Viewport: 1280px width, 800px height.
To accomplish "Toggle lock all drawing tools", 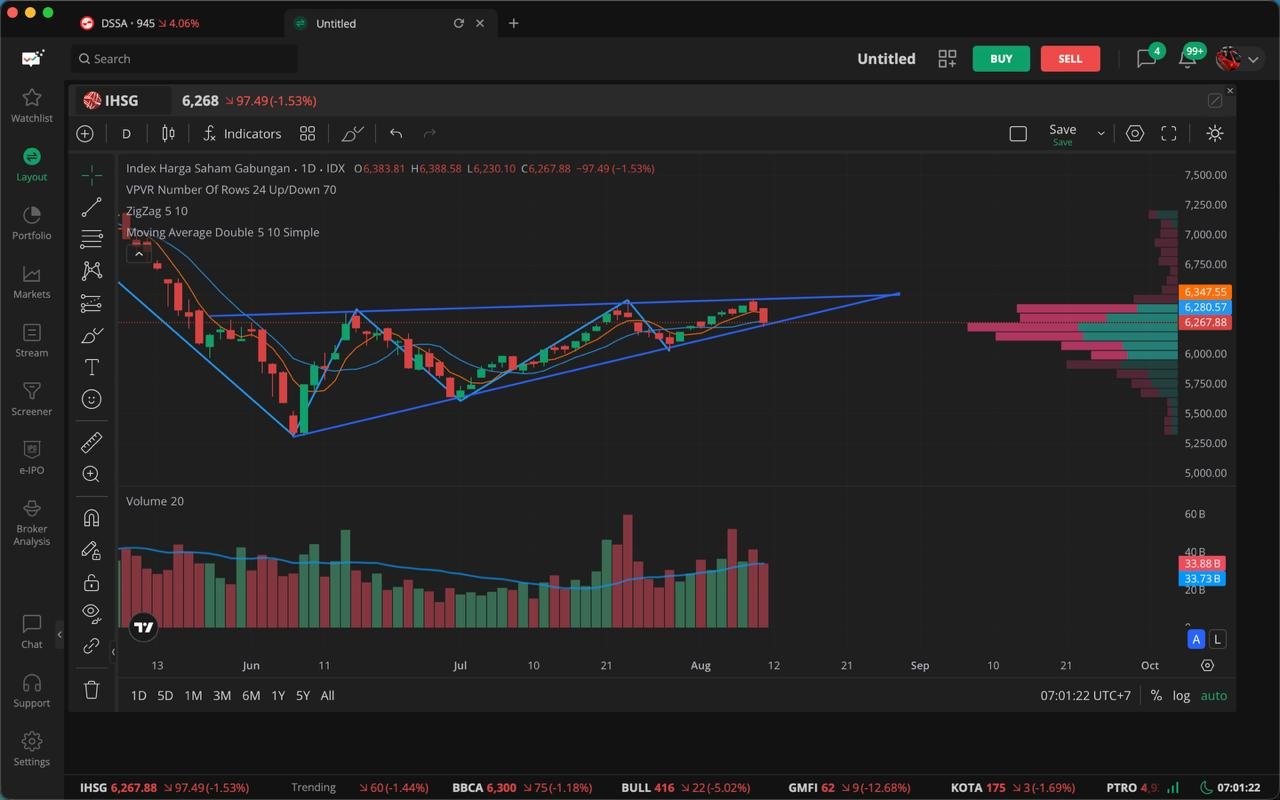I will tap(91, 582).
